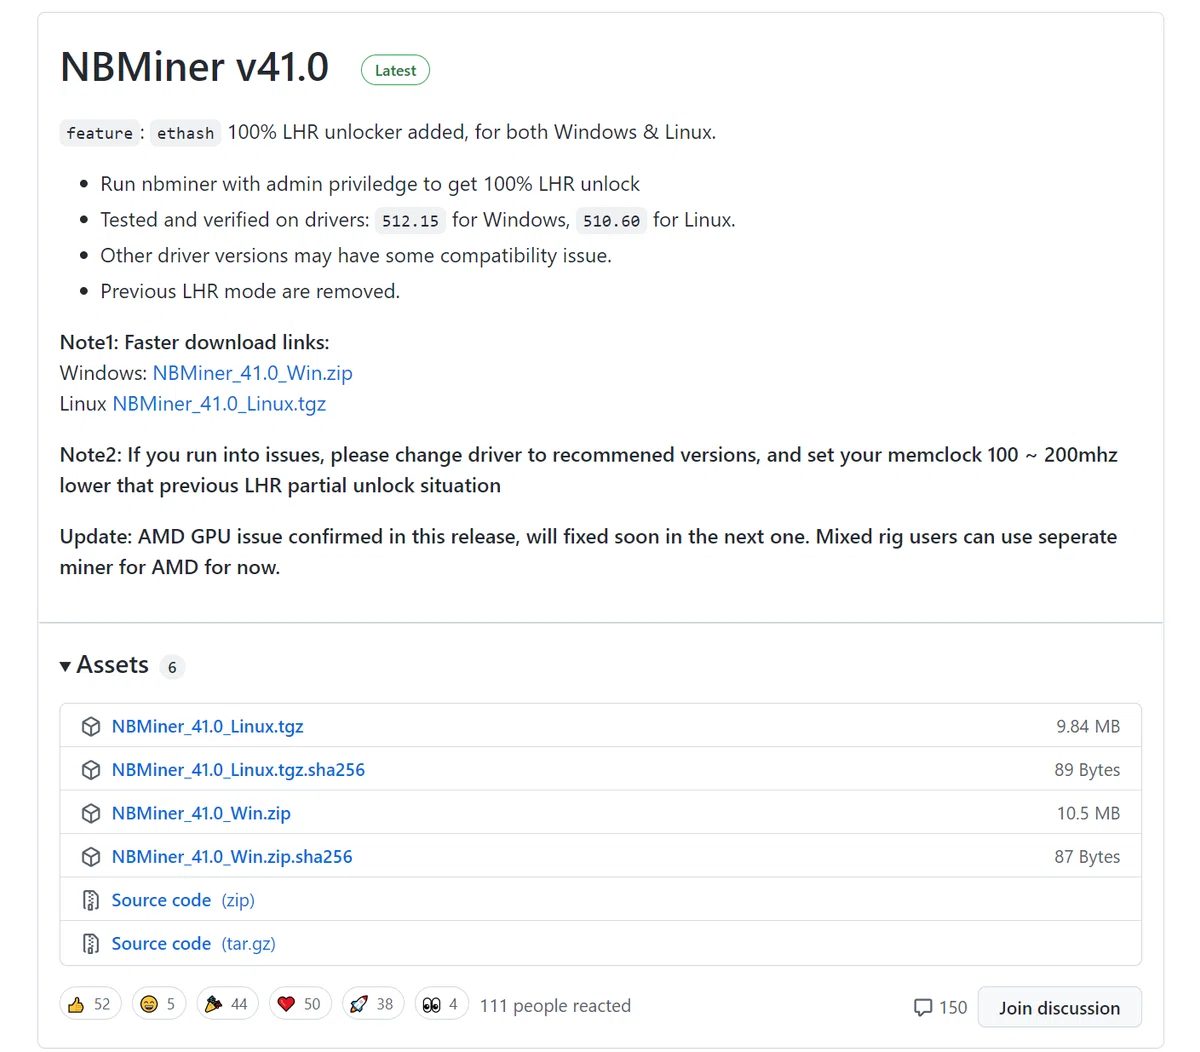Click the 87 Bytes file size
This screenshot has width=1200, height=1052.
(x=1087, y=857)
